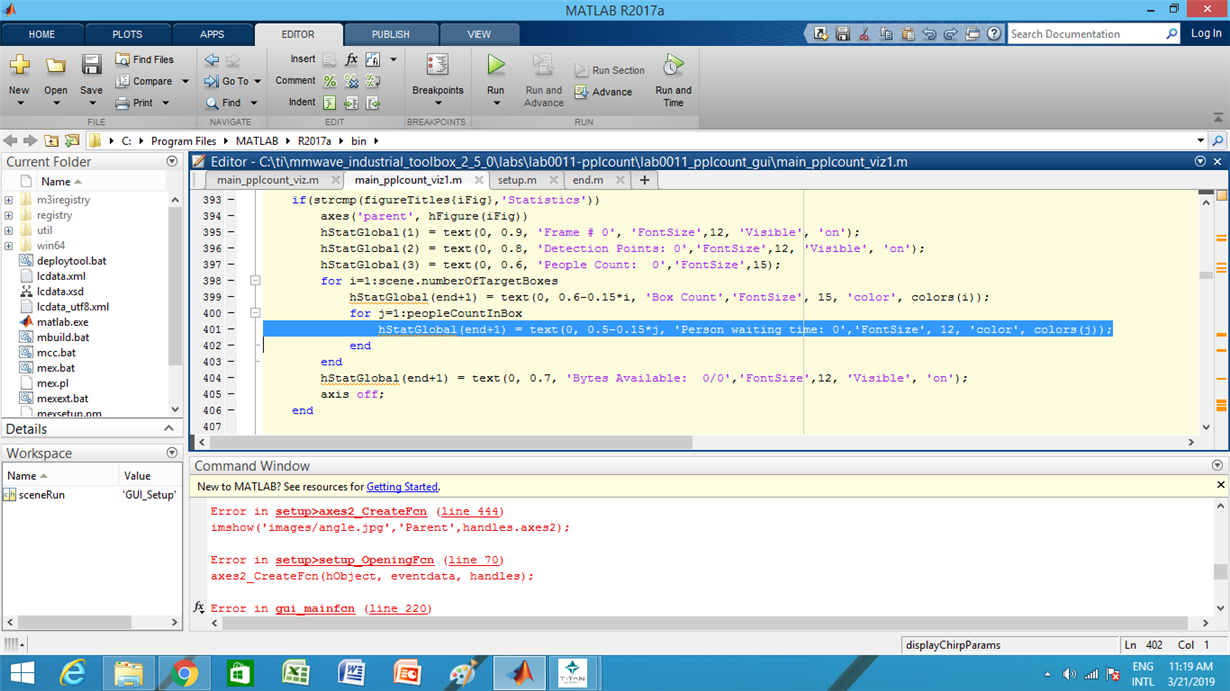This screenshot has height=691, width=1230.
Task: Expand the m3iregistry folder
Action: (9, 200)
